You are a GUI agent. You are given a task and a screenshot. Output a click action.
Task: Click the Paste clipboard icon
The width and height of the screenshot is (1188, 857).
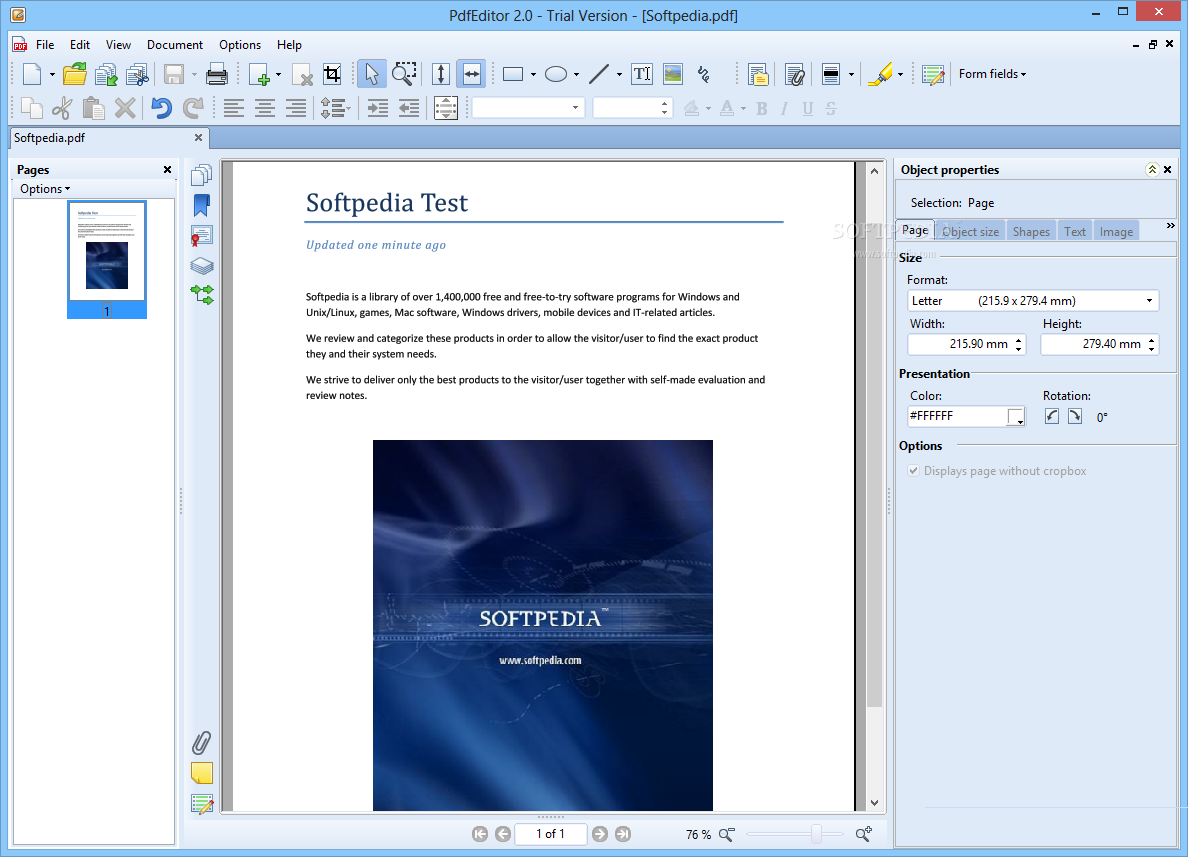(93, 108)
